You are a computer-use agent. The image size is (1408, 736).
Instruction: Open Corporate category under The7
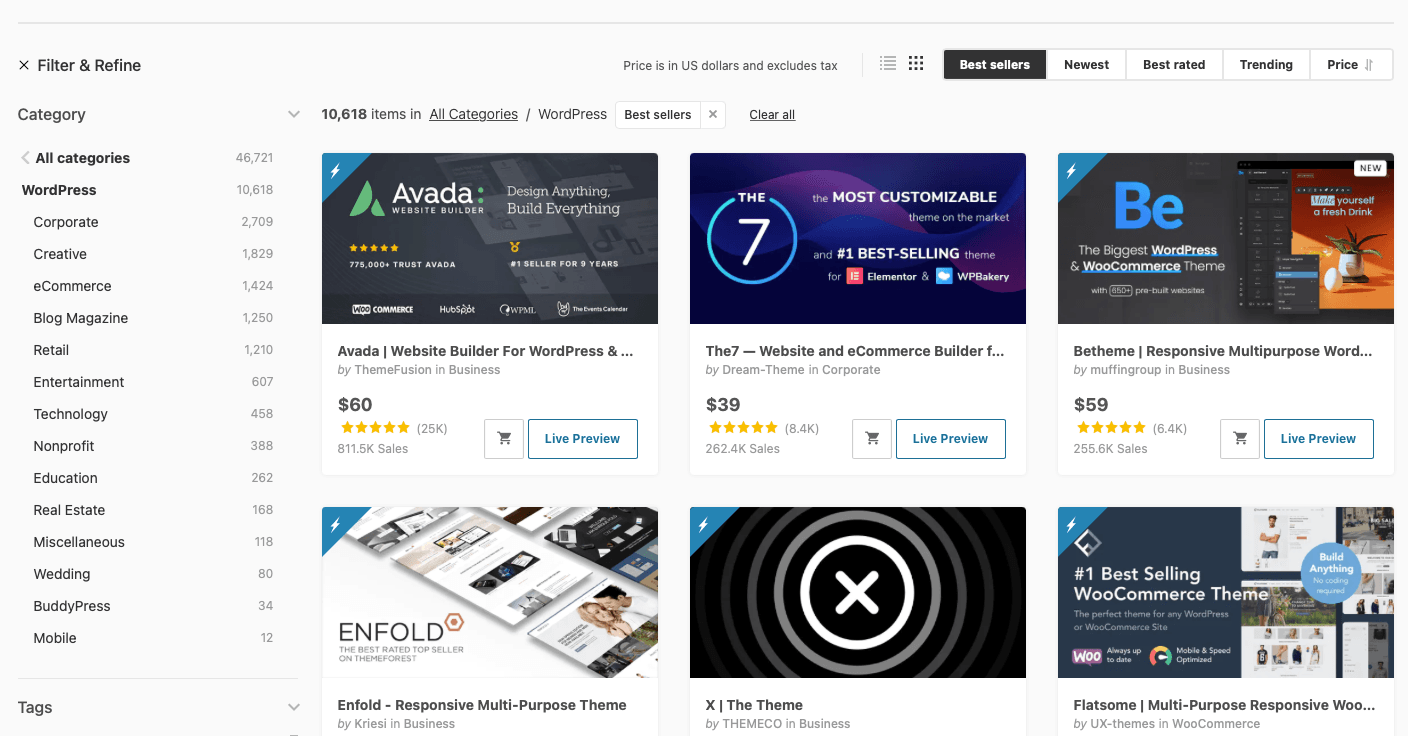(x=851, y=370)
